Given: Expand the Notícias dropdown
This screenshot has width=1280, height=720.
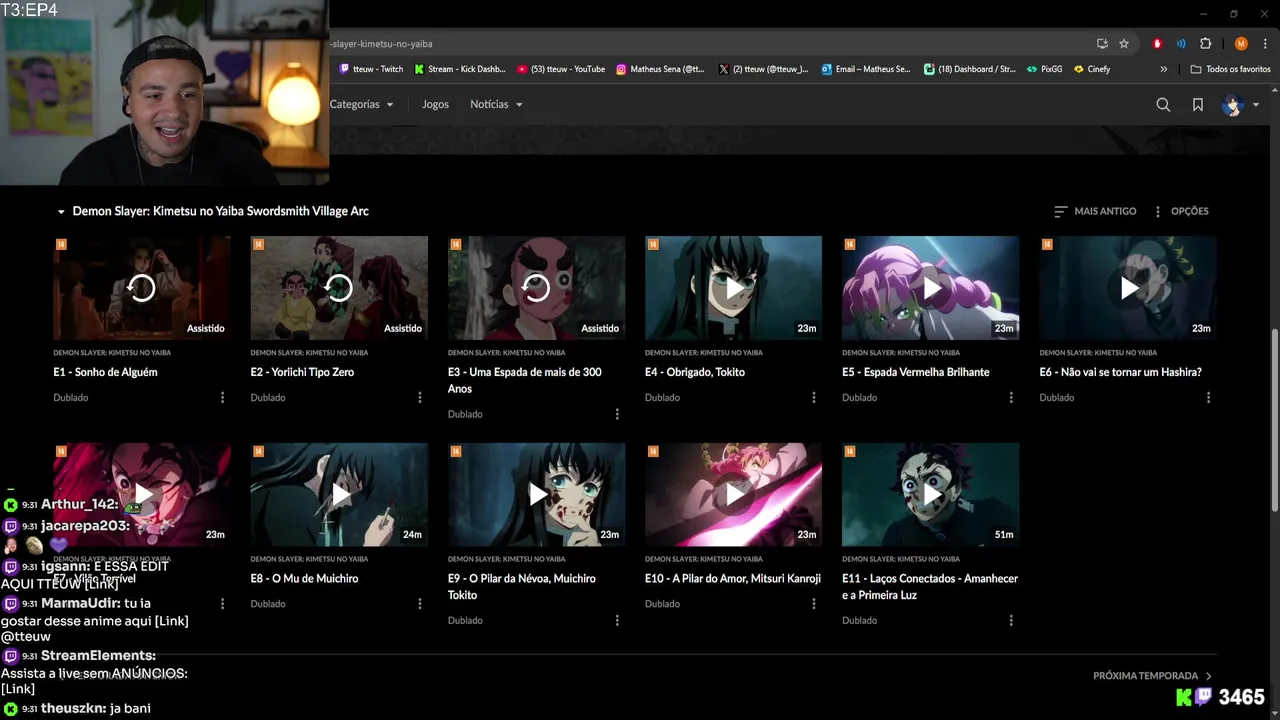Looking at the screenshot, I should coord(497,104).
